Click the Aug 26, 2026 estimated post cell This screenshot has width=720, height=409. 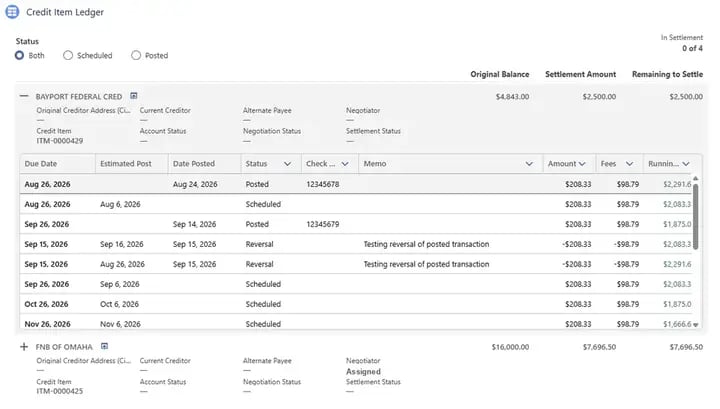pyautogui.click(x=122, y=264)
